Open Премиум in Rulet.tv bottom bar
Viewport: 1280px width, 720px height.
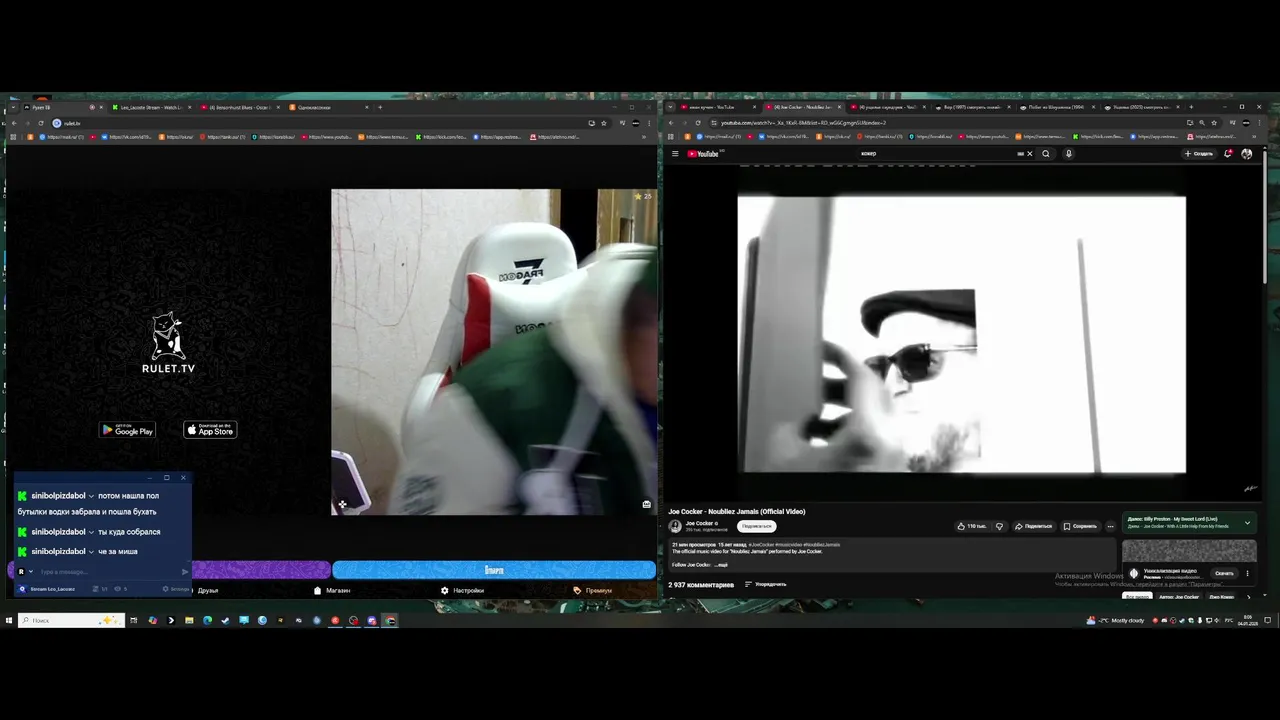point(592,590)
